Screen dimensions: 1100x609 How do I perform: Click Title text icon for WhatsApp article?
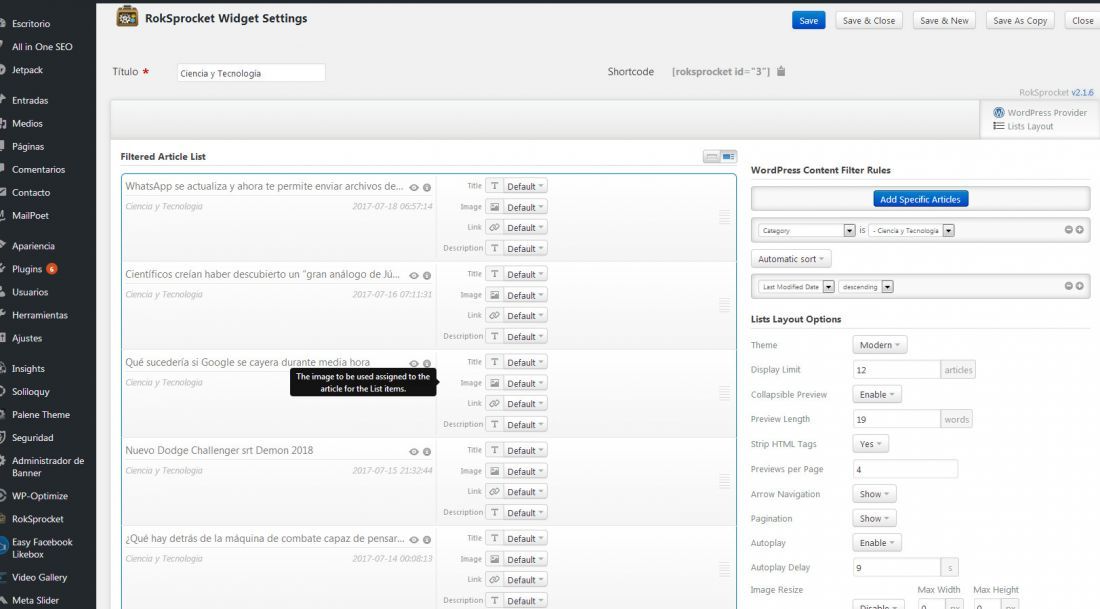495,186
